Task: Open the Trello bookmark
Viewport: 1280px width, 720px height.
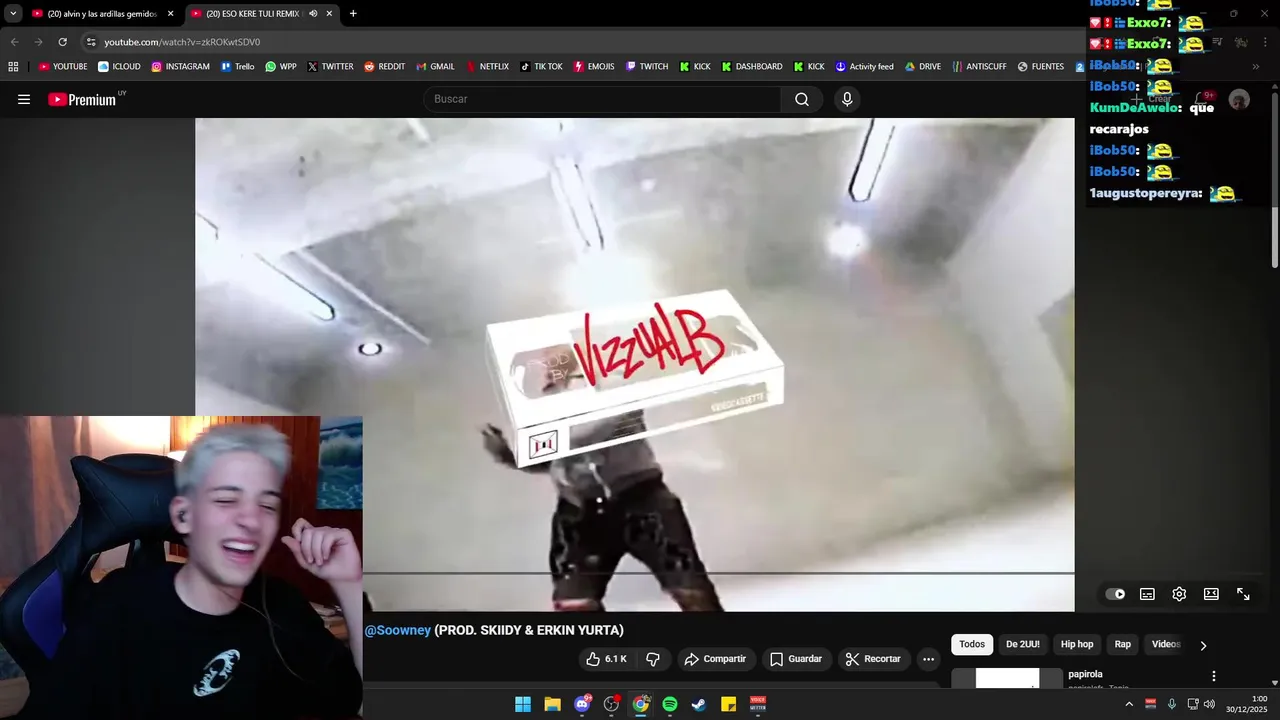Action: [237, 67]
